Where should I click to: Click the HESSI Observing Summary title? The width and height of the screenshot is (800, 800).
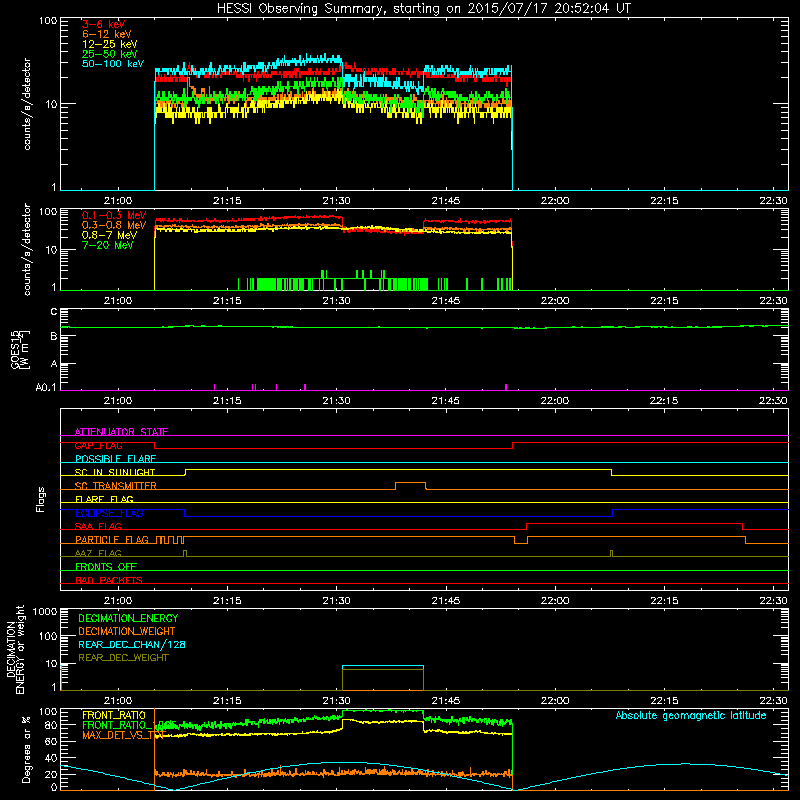point(423,9)
